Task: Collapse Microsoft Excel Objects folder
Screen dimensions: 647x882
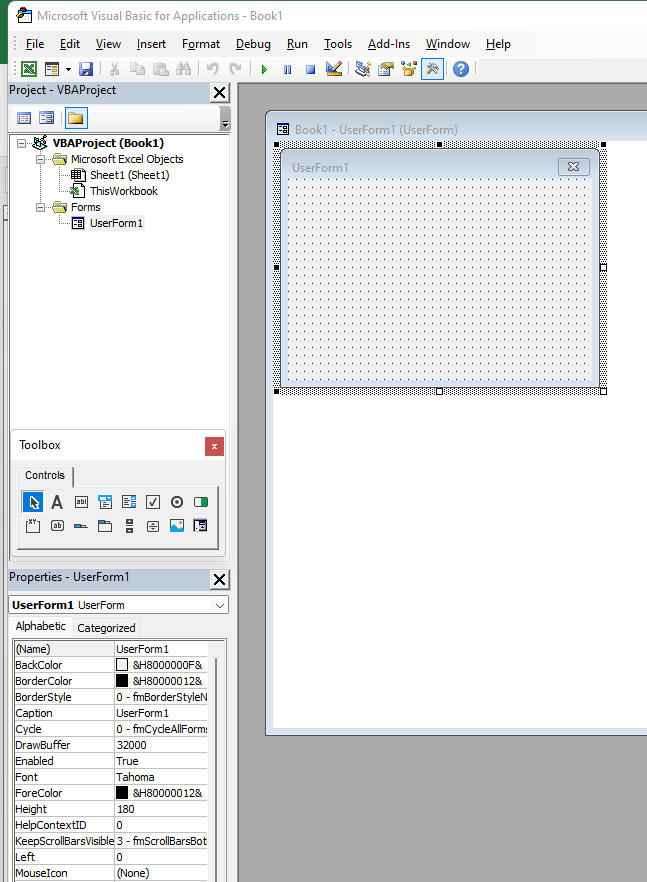Action: click(40, 159)
